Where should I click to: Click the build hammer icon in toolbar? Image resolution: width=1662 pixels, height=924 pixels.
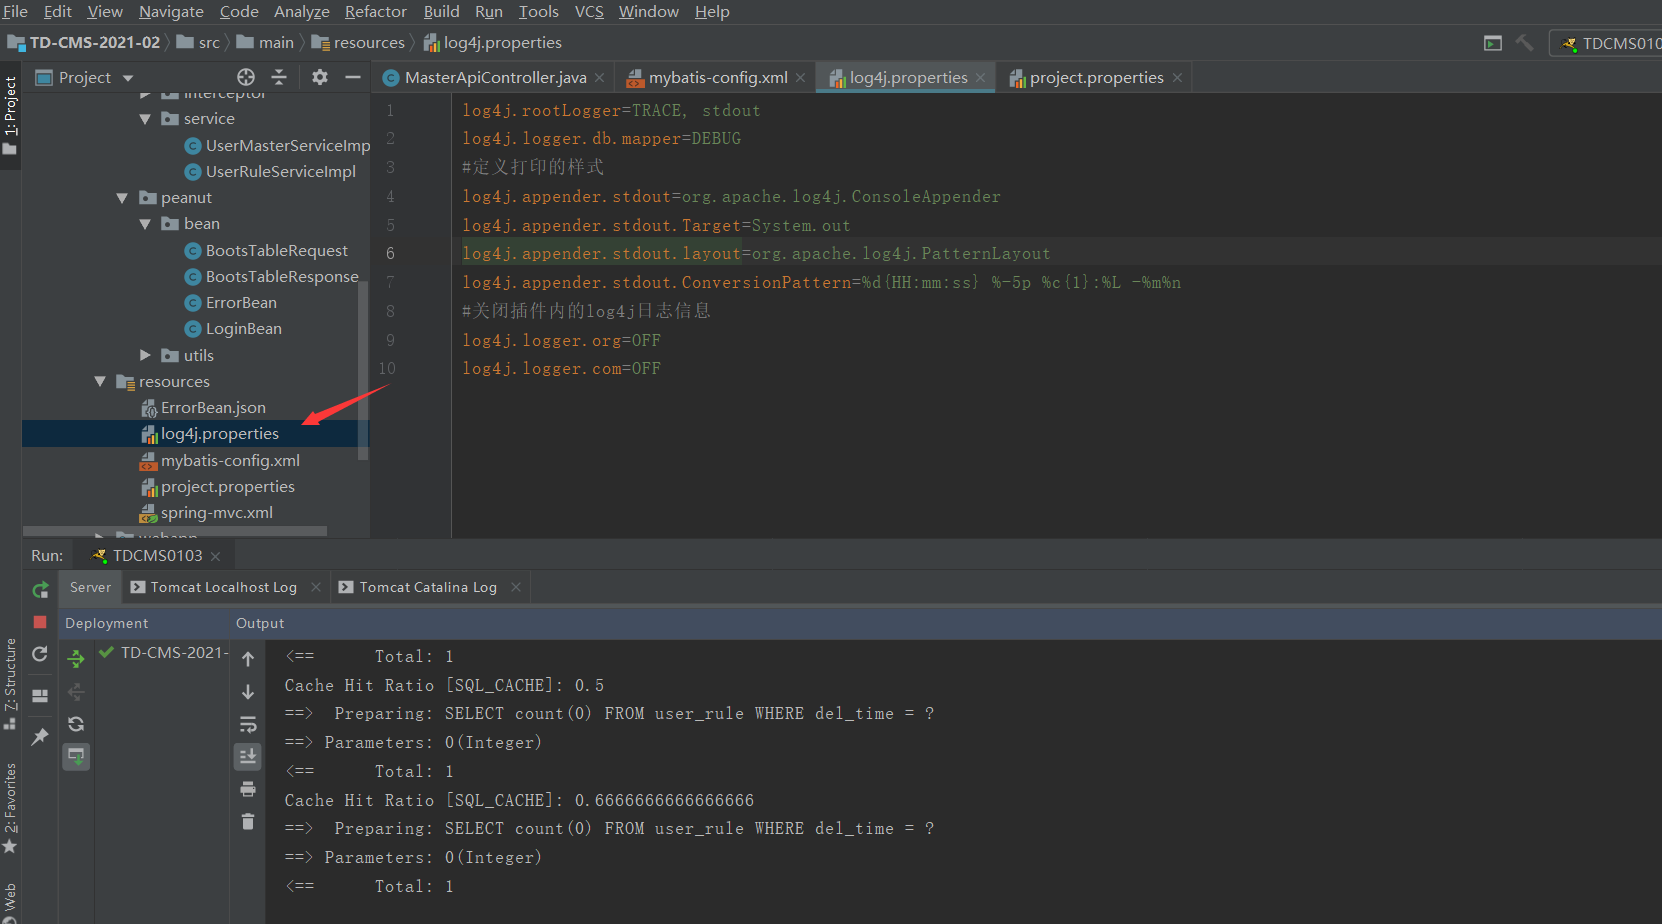(1524, 43)
